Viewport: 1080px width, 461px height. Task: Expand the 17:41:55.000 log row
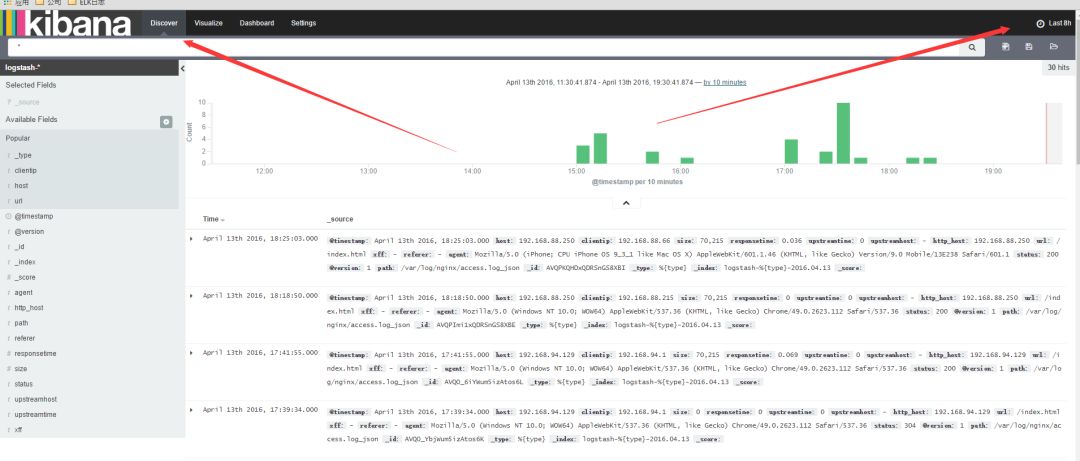pyautogui.click(x=191, y=353)
